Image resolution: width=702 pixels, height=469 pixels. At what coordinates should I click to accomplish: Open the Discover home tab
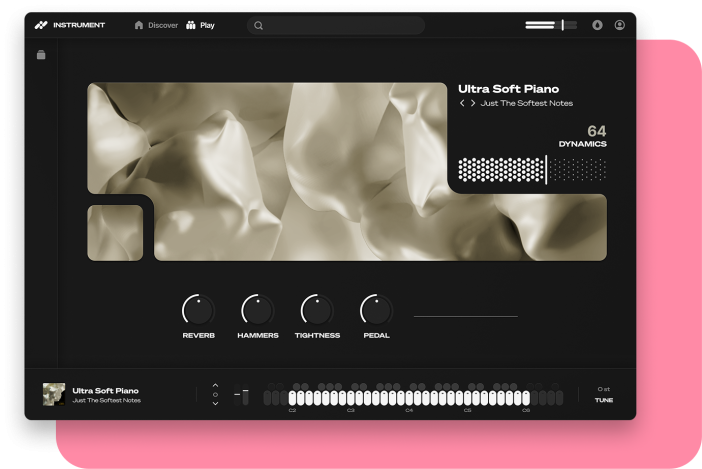[156, 25]
